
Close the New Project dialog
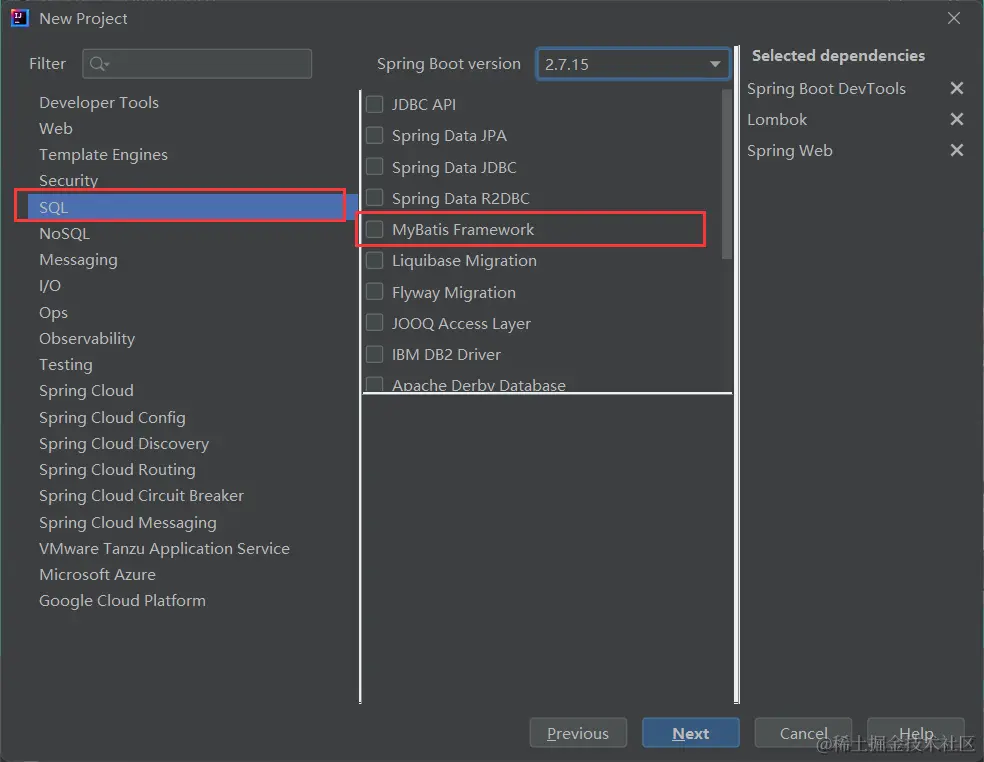coord(955,18)
